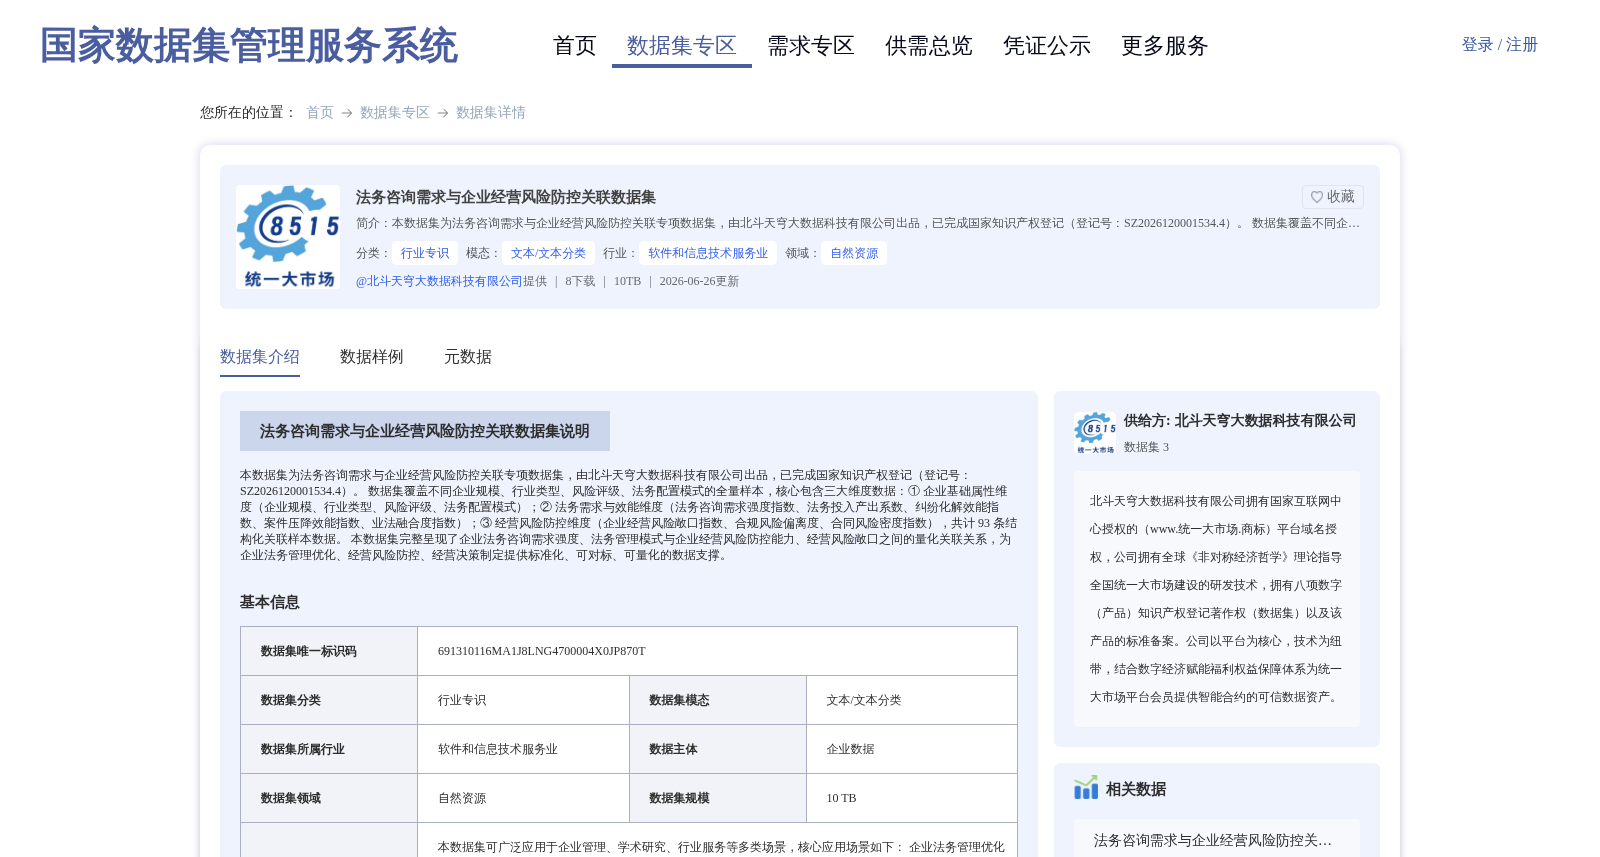Click the supplier's small 8515 logo icon
Image resolution: width=1600 pixels, height=857 pixels.
click(1095, 433)
